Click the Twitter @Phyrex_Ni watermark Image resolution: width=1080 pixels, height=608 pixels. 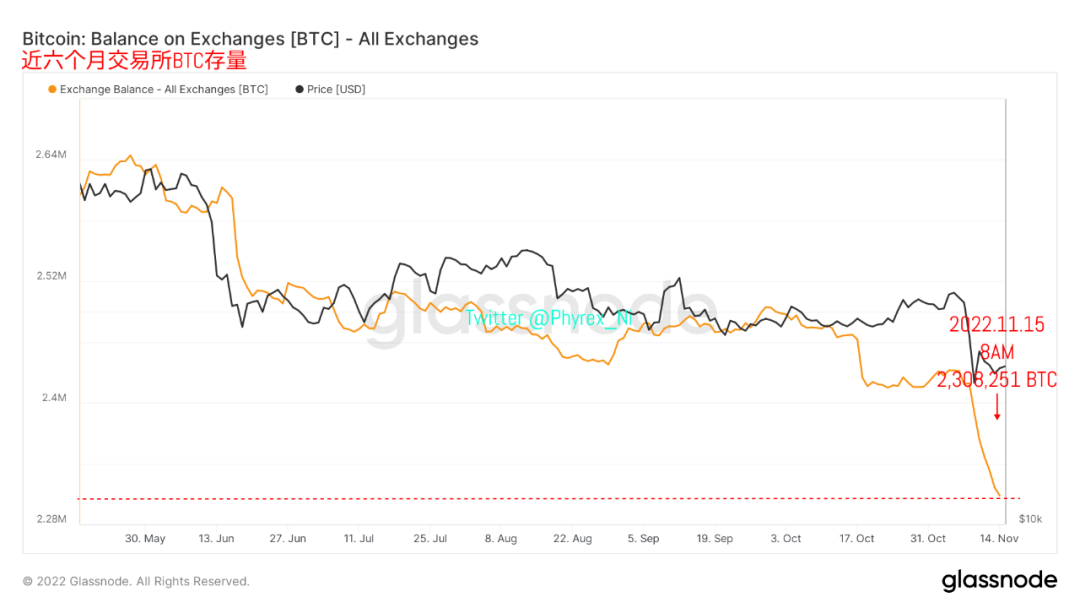(x=549, y=318)
